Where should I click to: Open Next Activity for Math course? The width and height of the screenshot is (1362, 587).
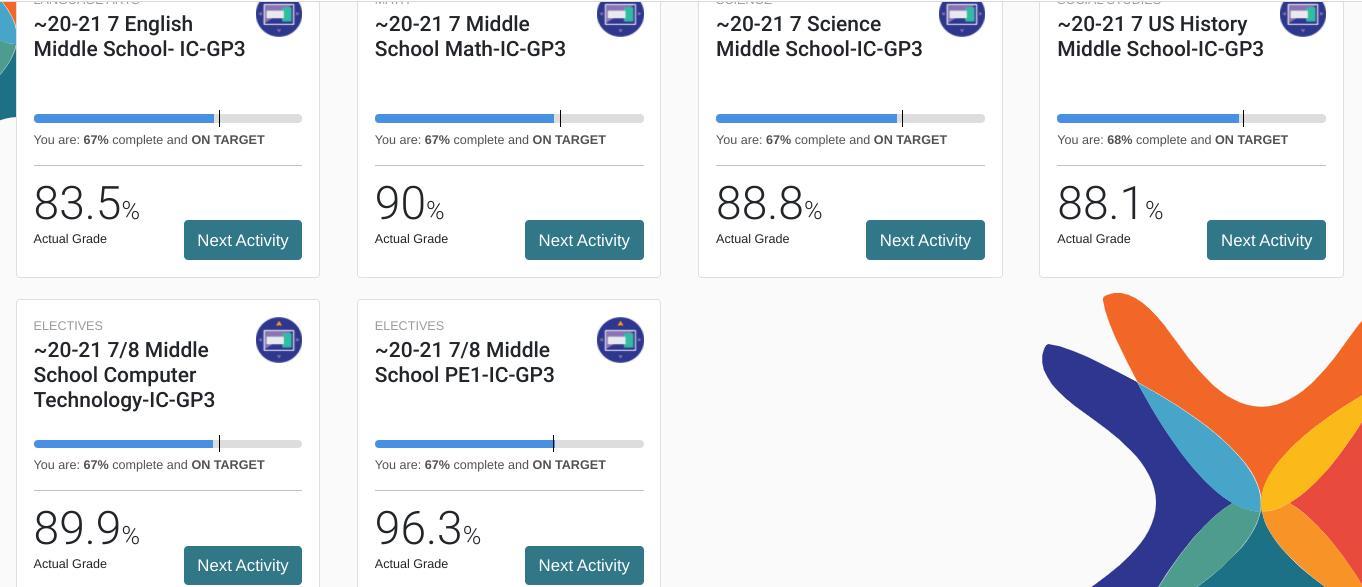584,240
